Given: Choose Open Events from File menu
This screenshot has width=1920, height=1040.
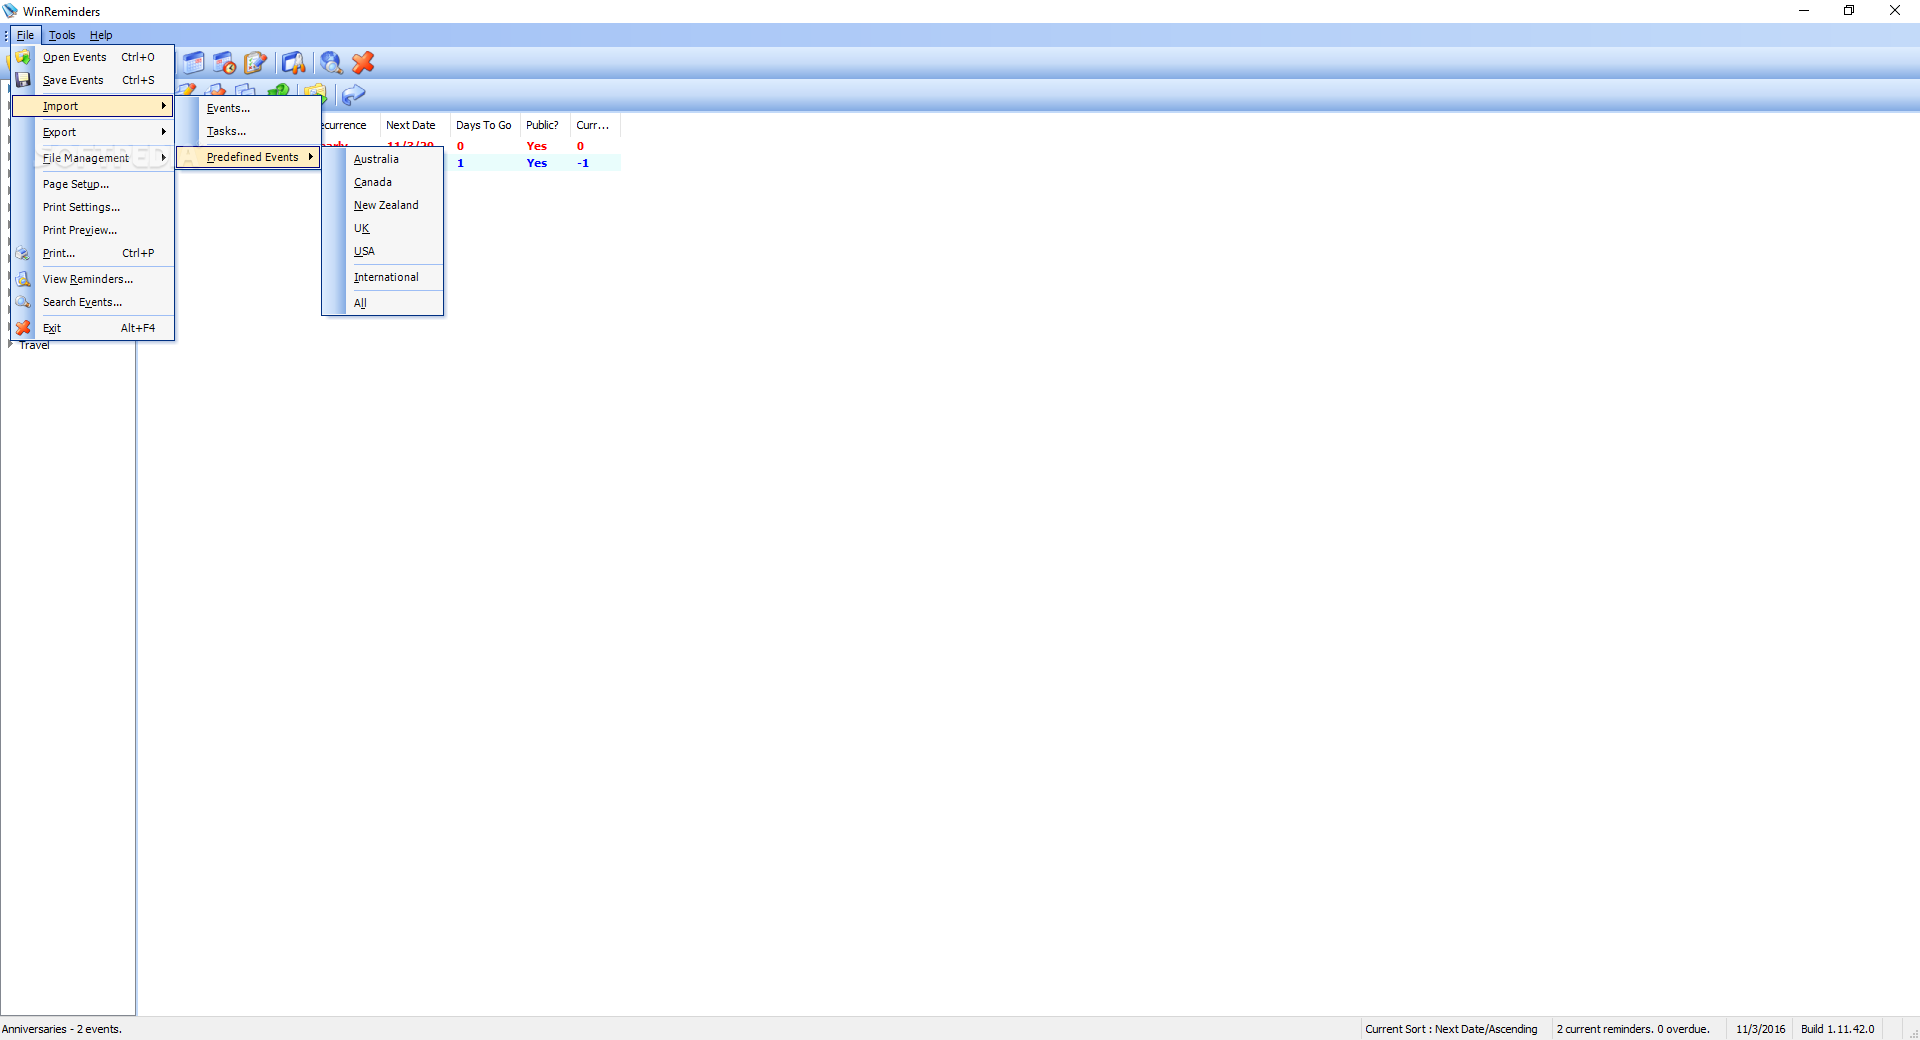Looking at the screenshot, I should tap(93, 57).
